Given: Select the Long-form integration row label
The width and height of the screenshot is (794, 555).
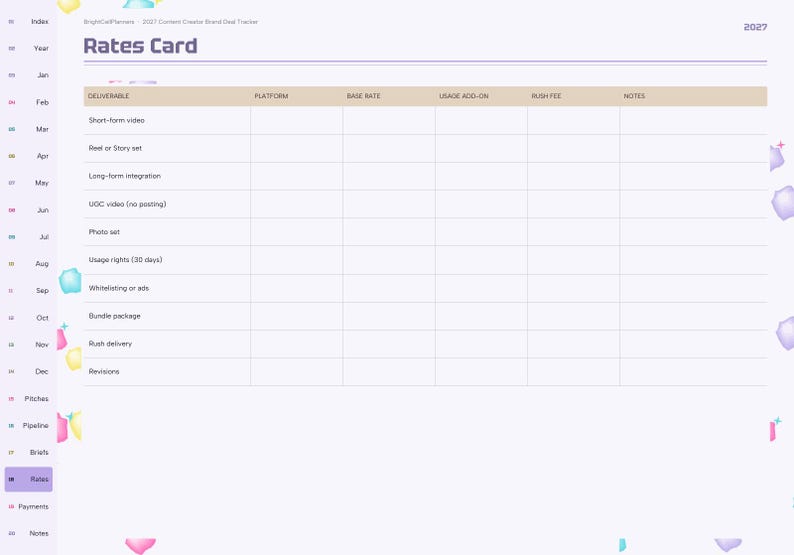Looking at the screenshot, I should [125, 176].
